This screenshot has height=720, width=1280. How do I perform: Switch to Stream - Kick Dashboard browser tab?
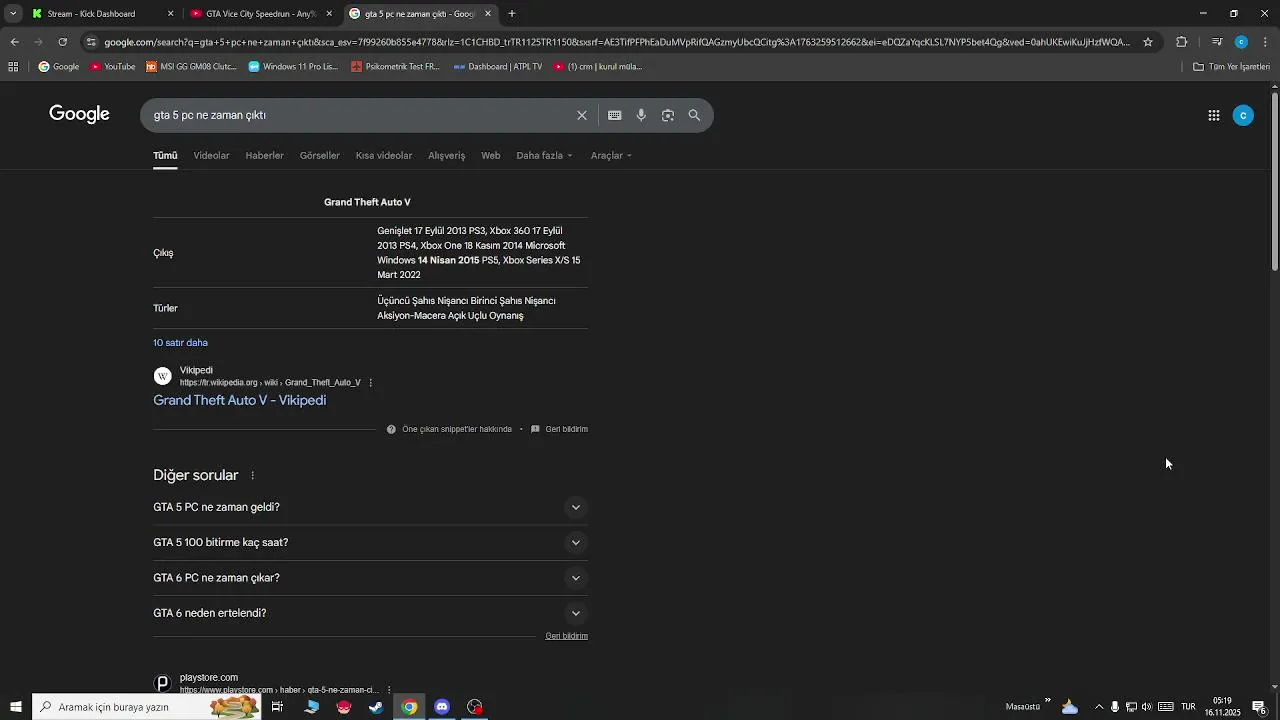pos(101,14)
